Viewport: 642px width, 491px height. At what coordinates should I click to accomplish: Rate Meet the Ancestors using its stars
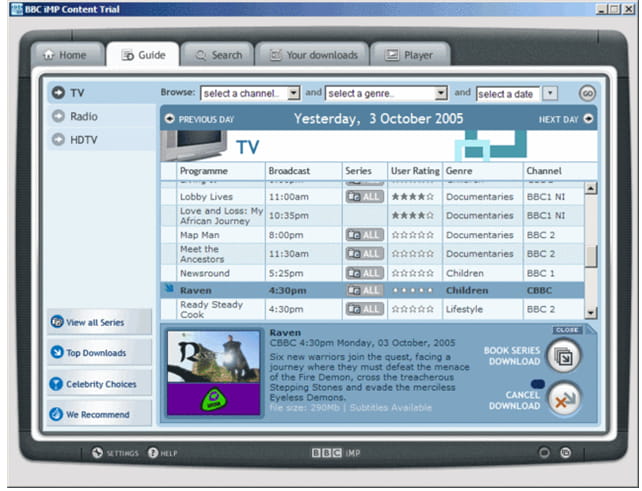point(412,254)
